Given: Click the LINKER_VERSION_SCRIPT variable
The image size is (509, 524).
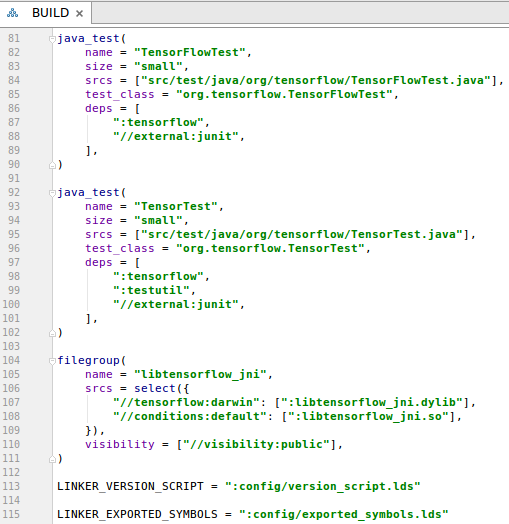Looking at the screenshot, I should coord(130,486).
